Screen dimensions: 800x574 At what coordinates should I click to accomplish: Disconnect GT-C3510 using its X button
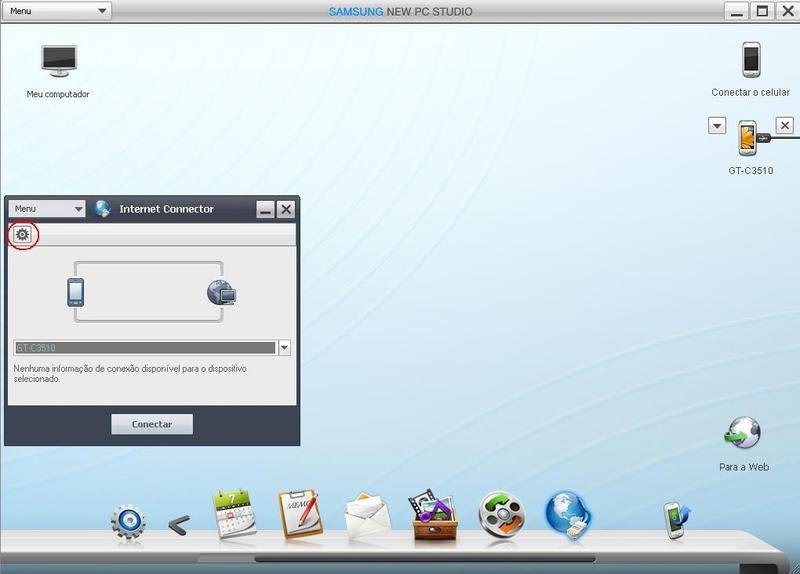(x=785, y=125)
